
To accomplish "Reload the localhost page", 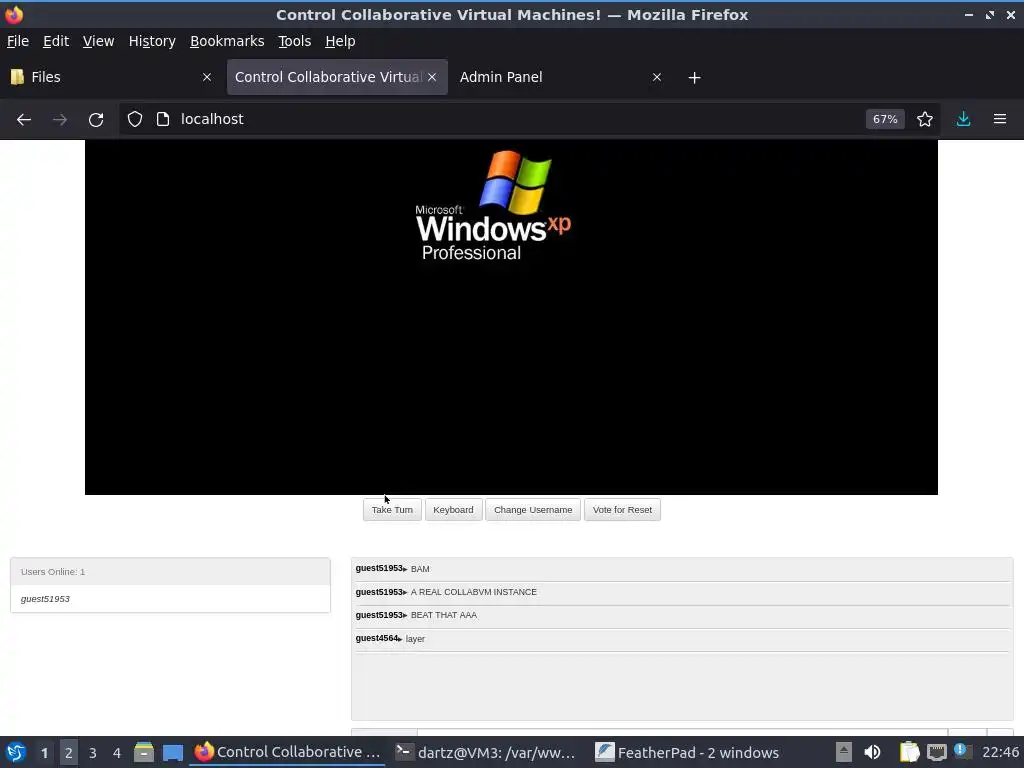I will click(x=96, y=120).
